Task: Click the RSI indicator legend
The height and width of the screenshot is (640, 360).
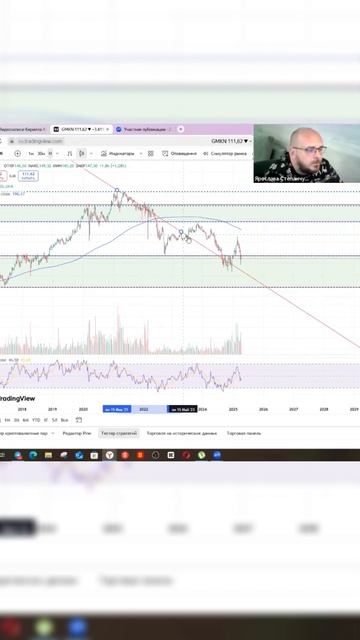Action: [16, 360]
